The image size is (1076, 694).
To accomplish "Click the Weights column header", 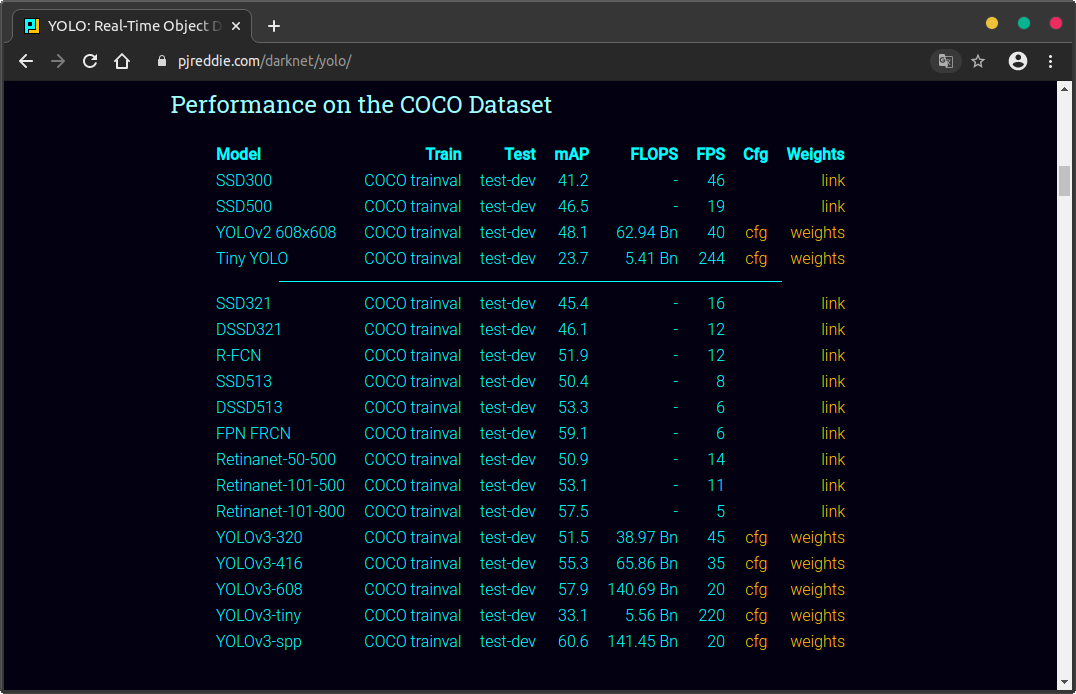I will 815,154.
